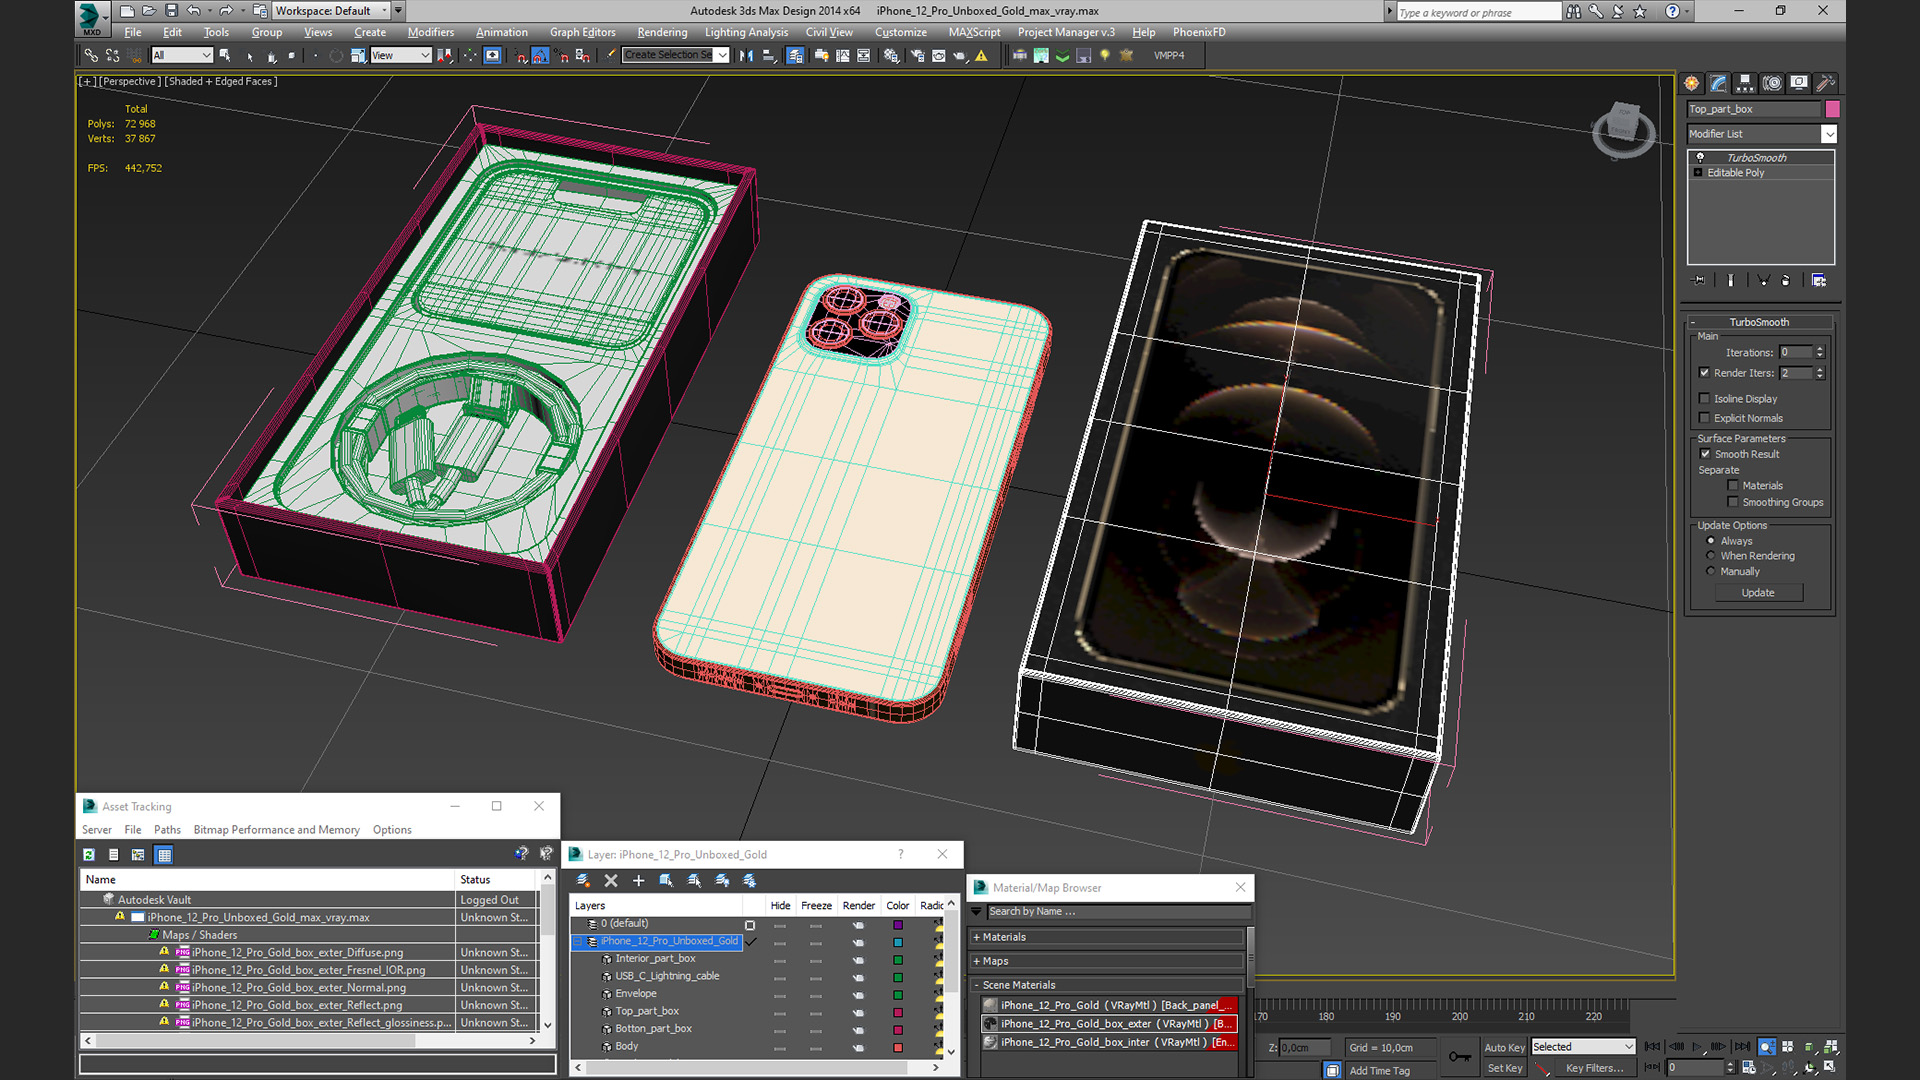The image size is (1920, 1080).
Task: Click the TurboSmooth Update button
Action: click(x=1758, y=592)
